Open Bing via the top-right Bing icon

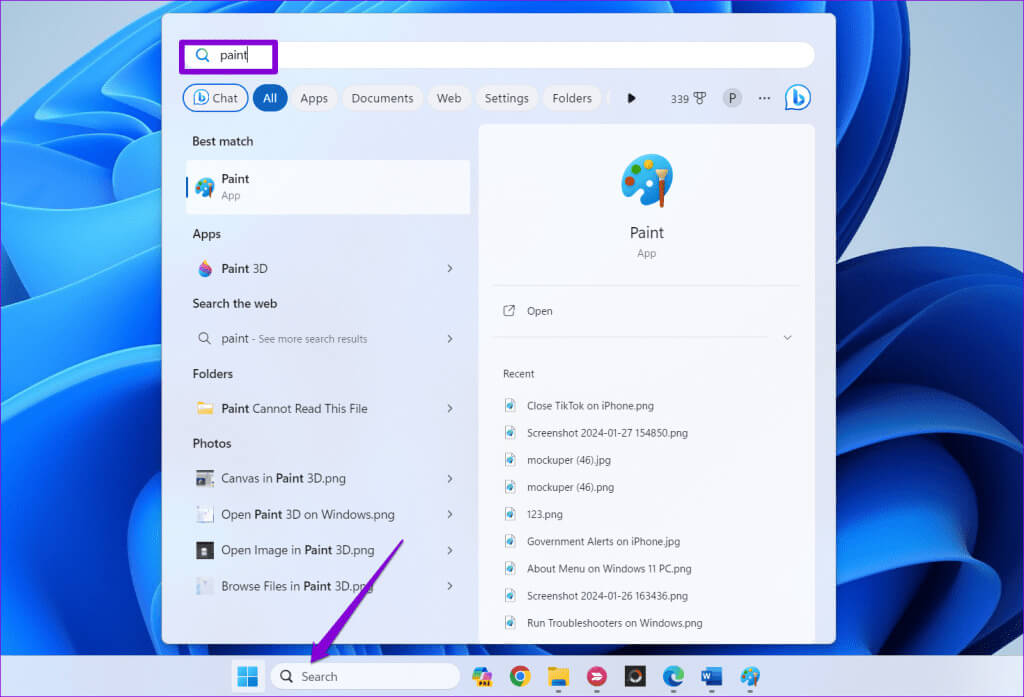[797, 98]
